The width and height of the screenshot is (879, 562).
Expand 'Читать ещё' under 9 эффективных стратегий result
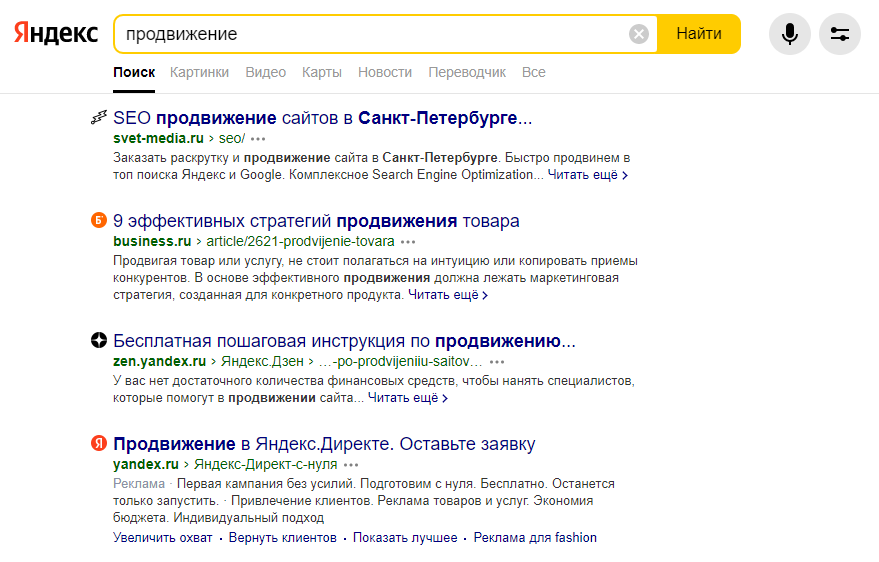pyautogui.click(x=448, y=295)
